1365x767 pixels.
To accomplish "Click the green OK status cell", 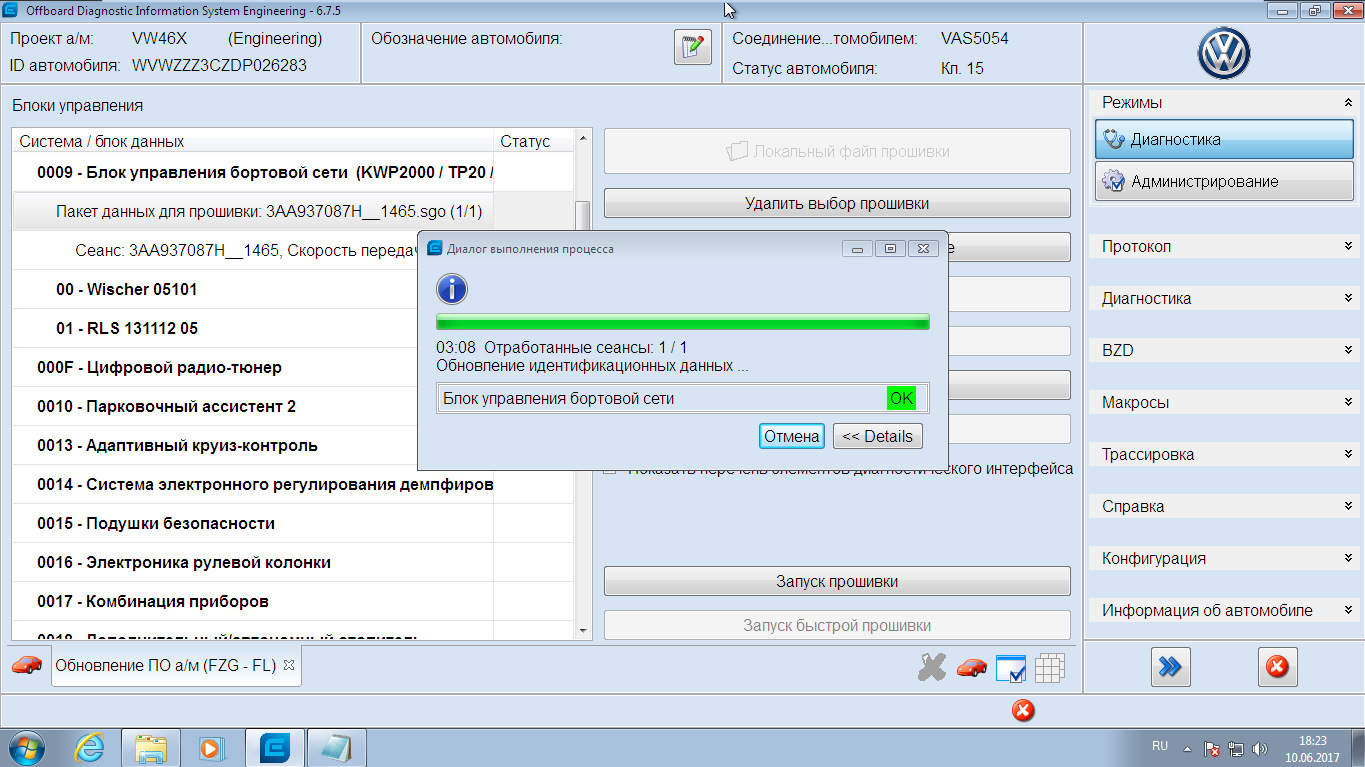I will tap(901, 398).
